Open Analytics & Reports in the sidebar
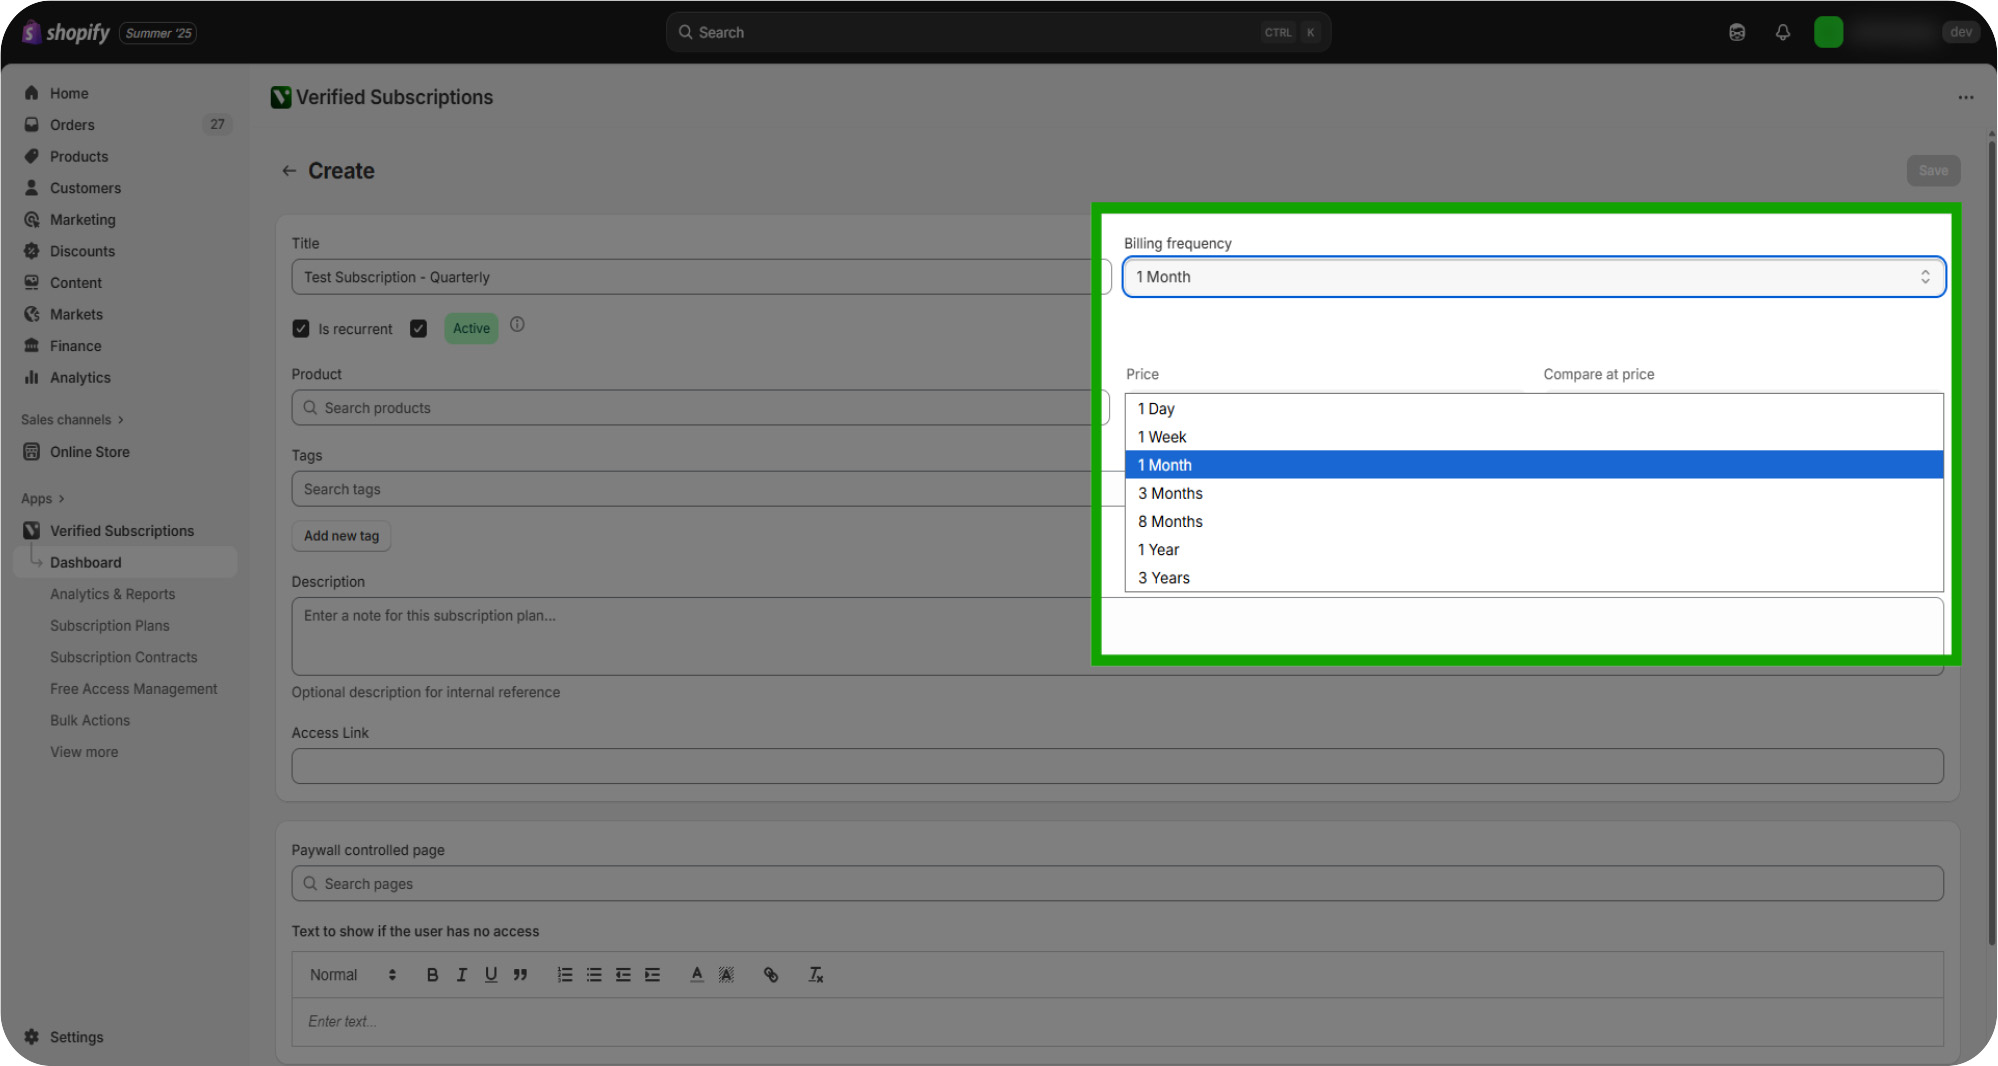Image resolution: width=1998 pixels, height=1066 pixels. 113,594
